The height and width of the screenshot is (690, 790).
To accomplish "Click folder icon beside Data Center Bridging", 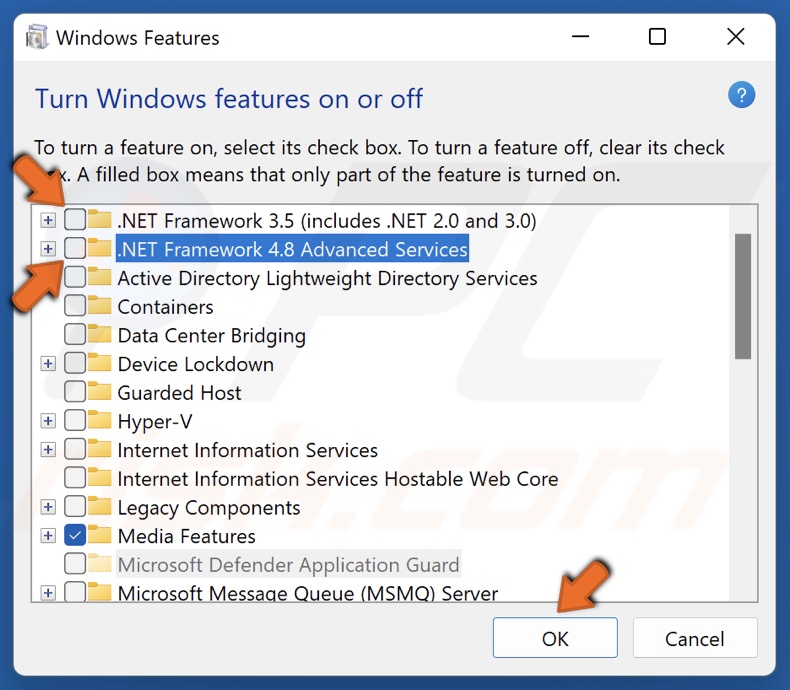I will pos(99,334).
